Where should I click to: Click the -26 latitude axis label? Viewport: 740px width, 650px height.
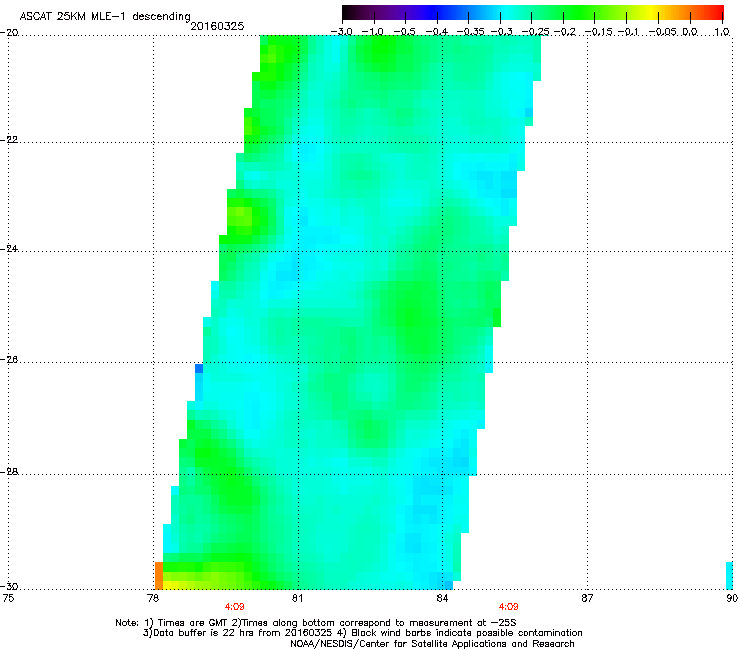(9, 359)
